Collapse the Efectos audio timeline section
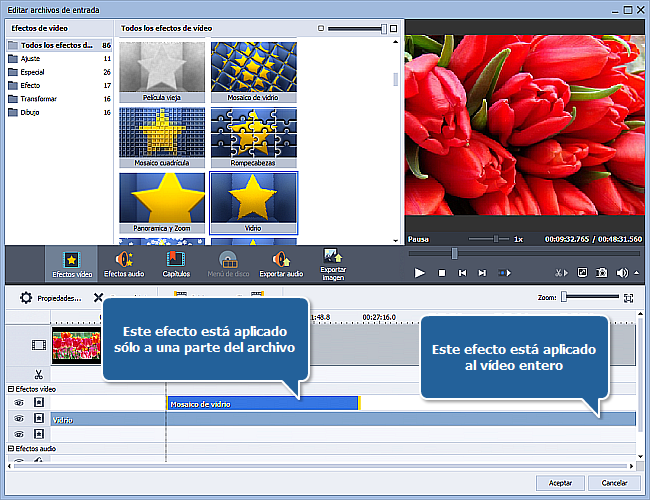This screenshot has width=650, height=500. 10,449
